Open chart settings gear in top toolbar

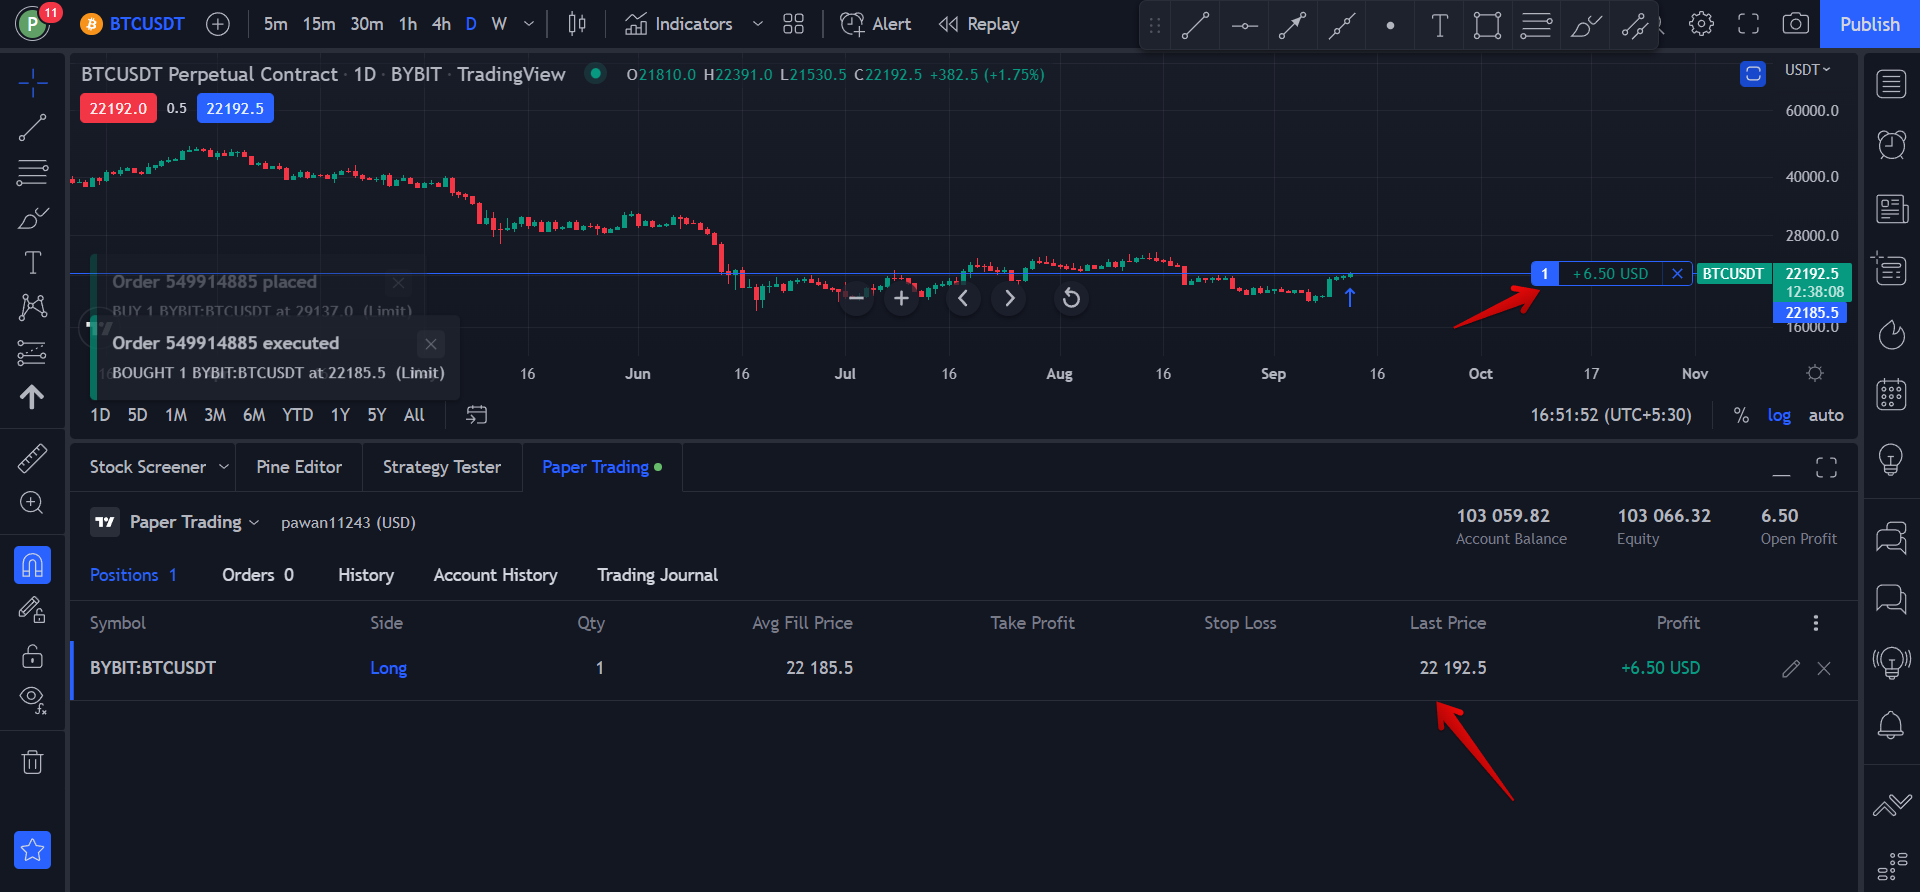[x=1701, y=24]
